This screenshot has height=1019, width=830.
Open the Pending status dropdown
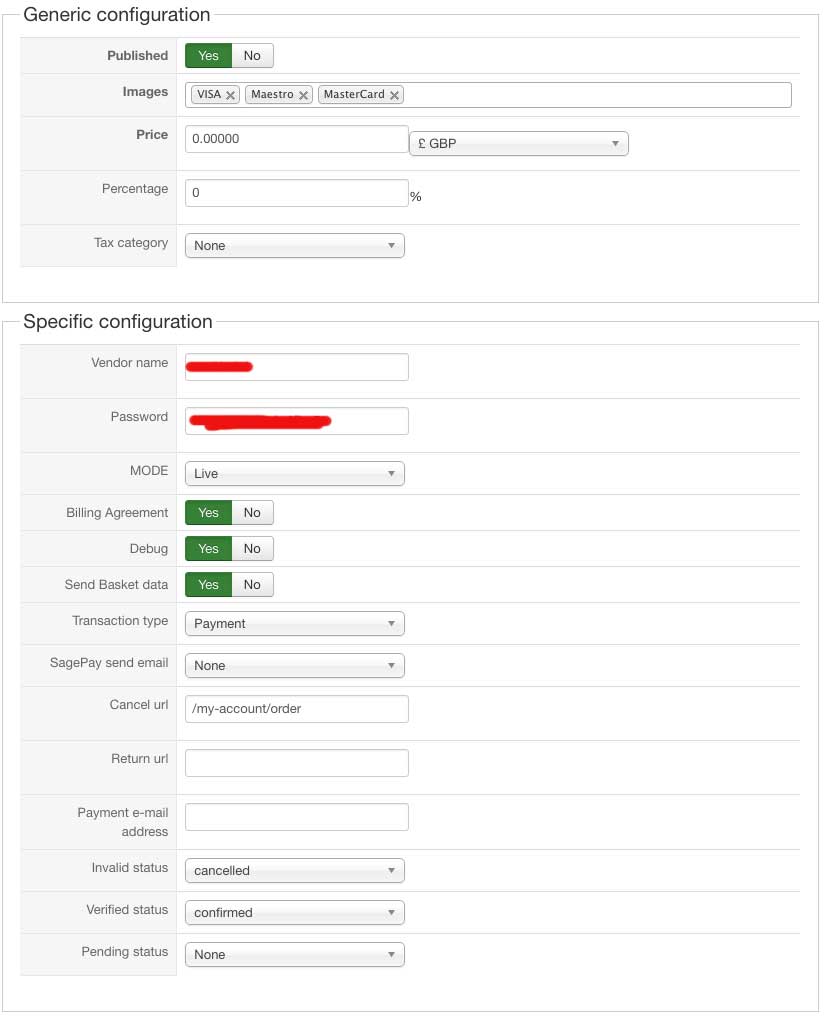click(x=294, y=955)
